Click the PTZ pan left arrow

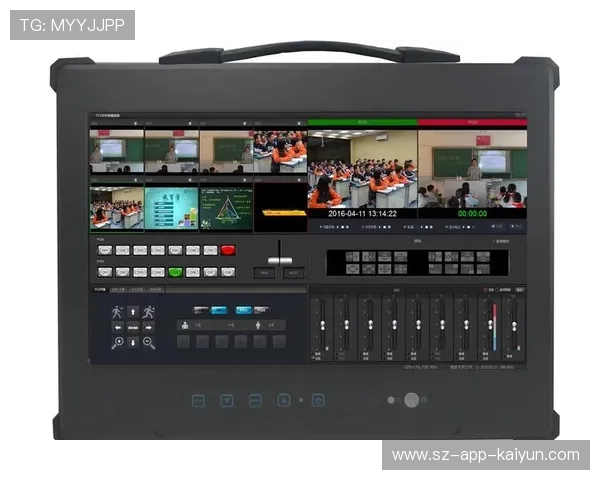(117, 326)
